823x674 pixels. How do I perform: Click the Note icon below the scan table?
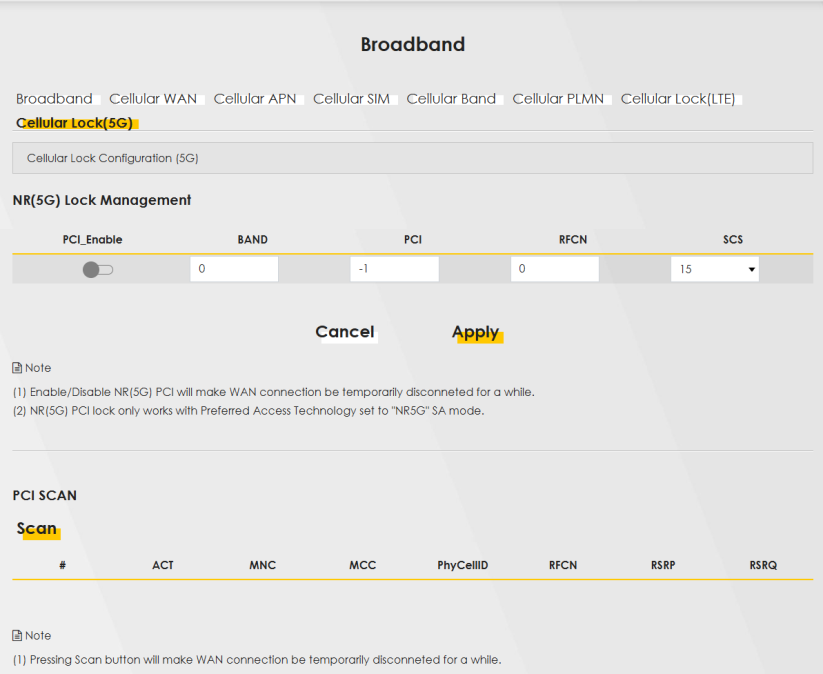17,636
